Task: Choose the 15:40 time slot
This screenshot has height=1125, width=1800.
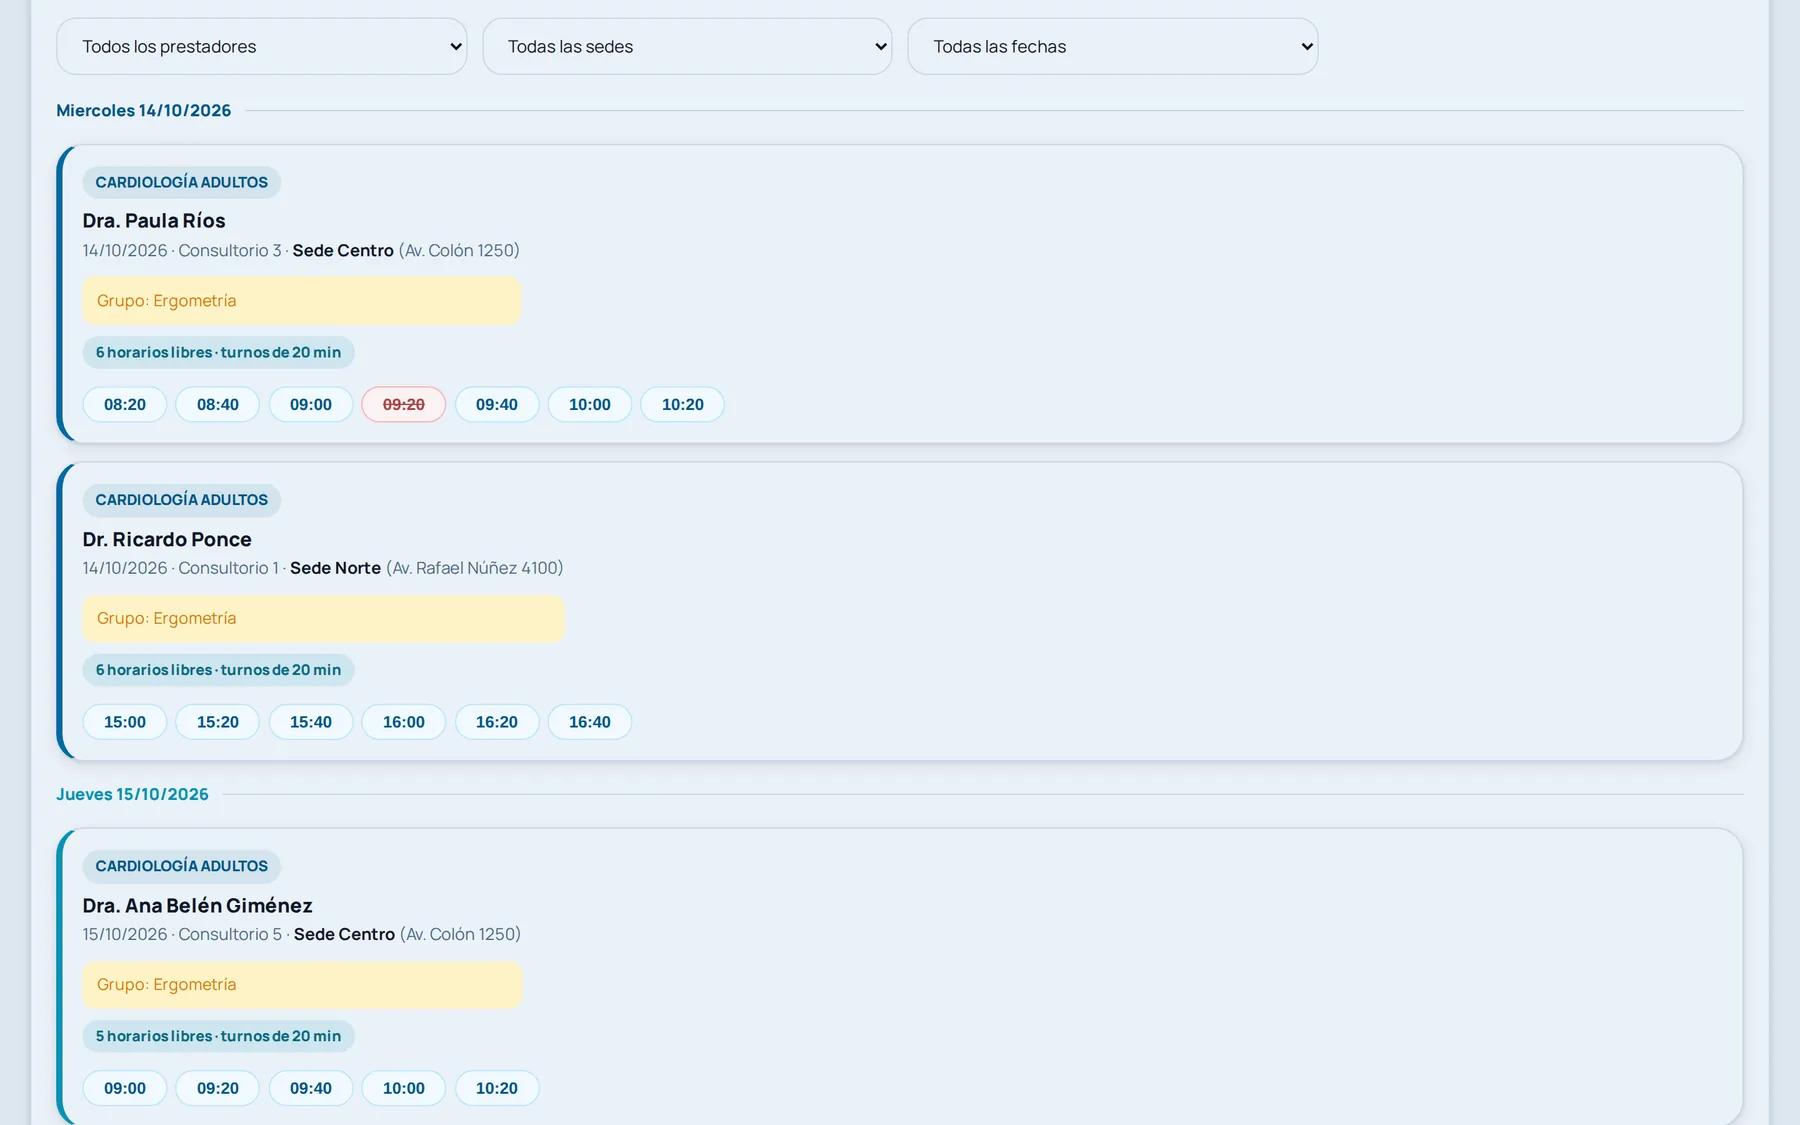Action: (311, 722)
